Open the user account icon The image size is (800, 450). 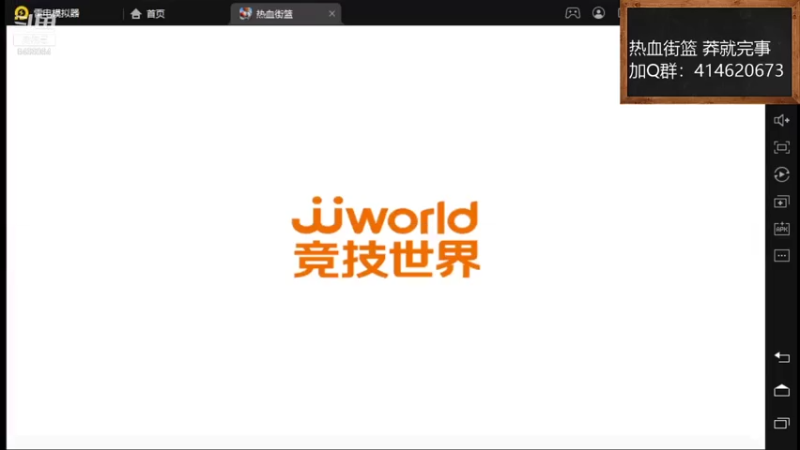click(598, 13)
